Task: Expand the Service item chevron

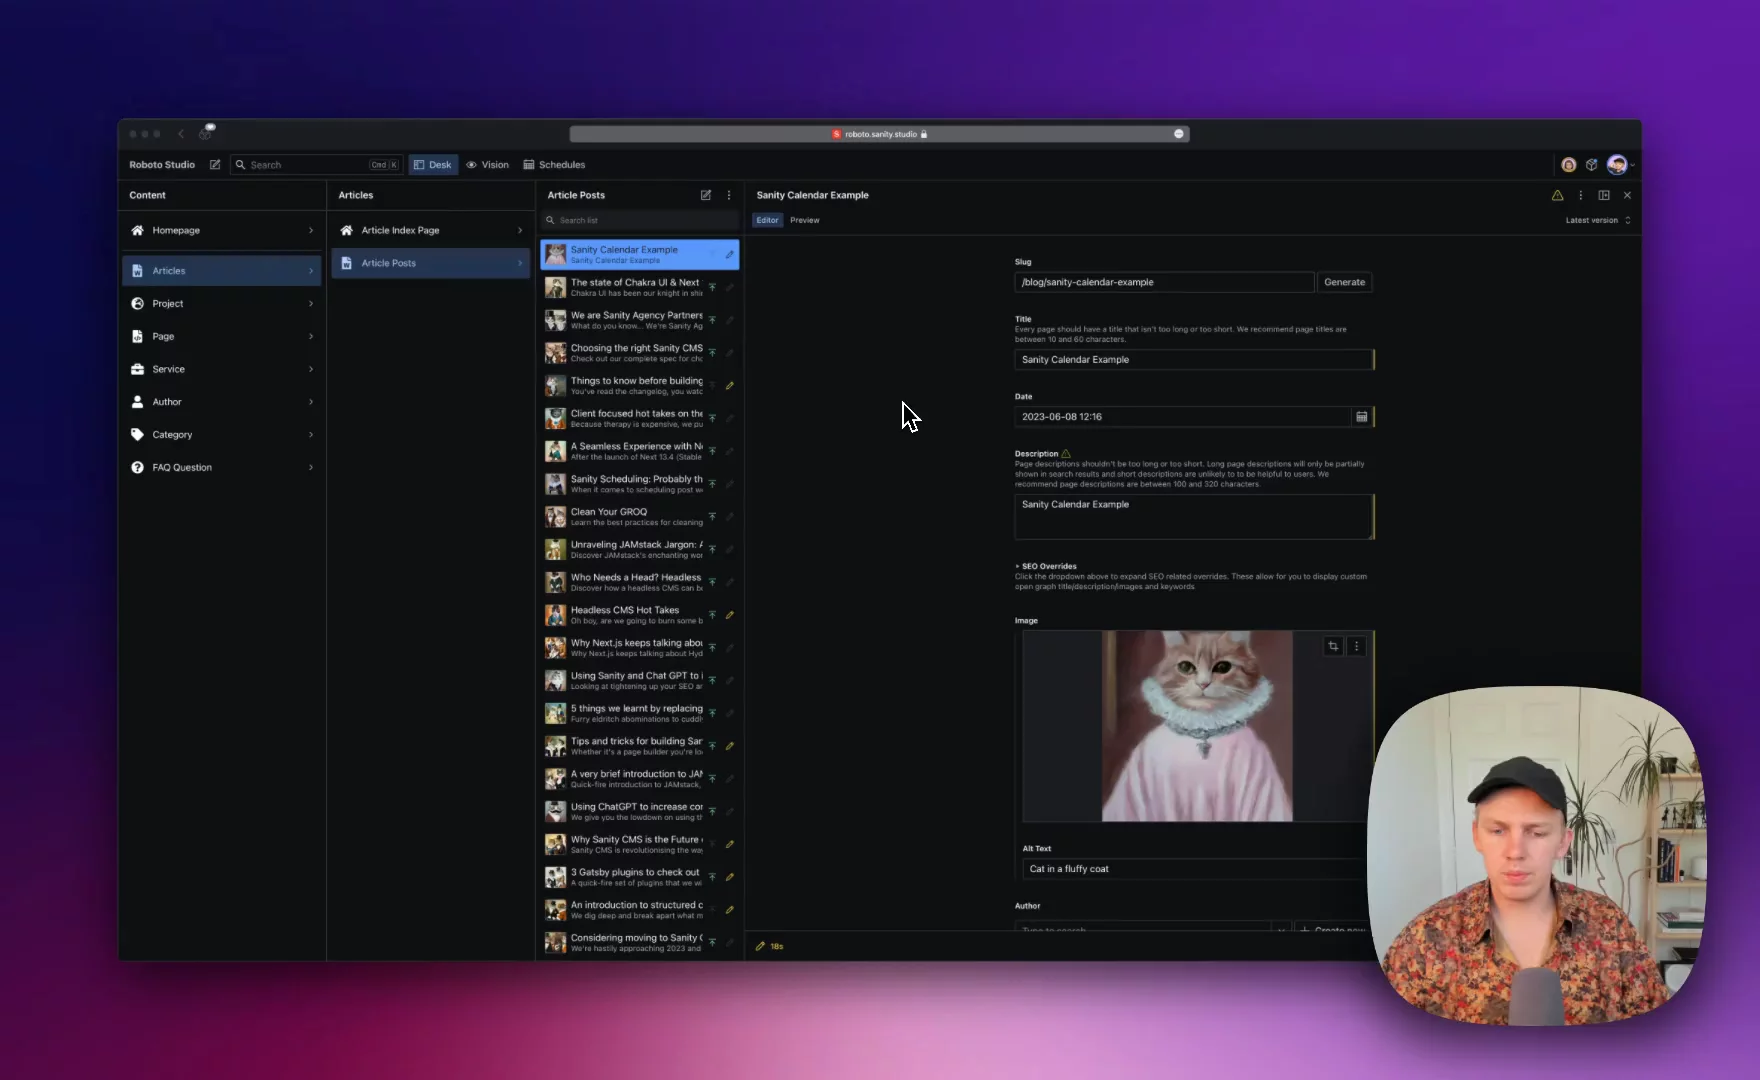Action: [311, 369]
